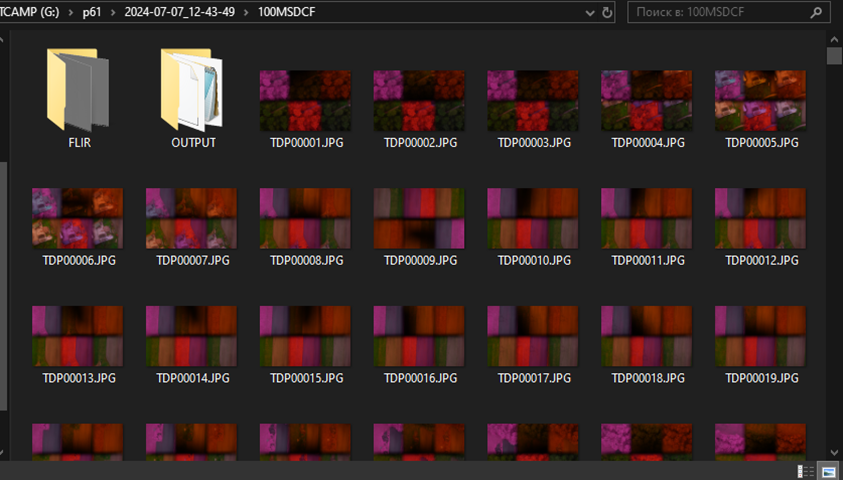Click the scrollbar down arrow at right
The width and height of the screenshot is (844, 481).
[835, 452]
